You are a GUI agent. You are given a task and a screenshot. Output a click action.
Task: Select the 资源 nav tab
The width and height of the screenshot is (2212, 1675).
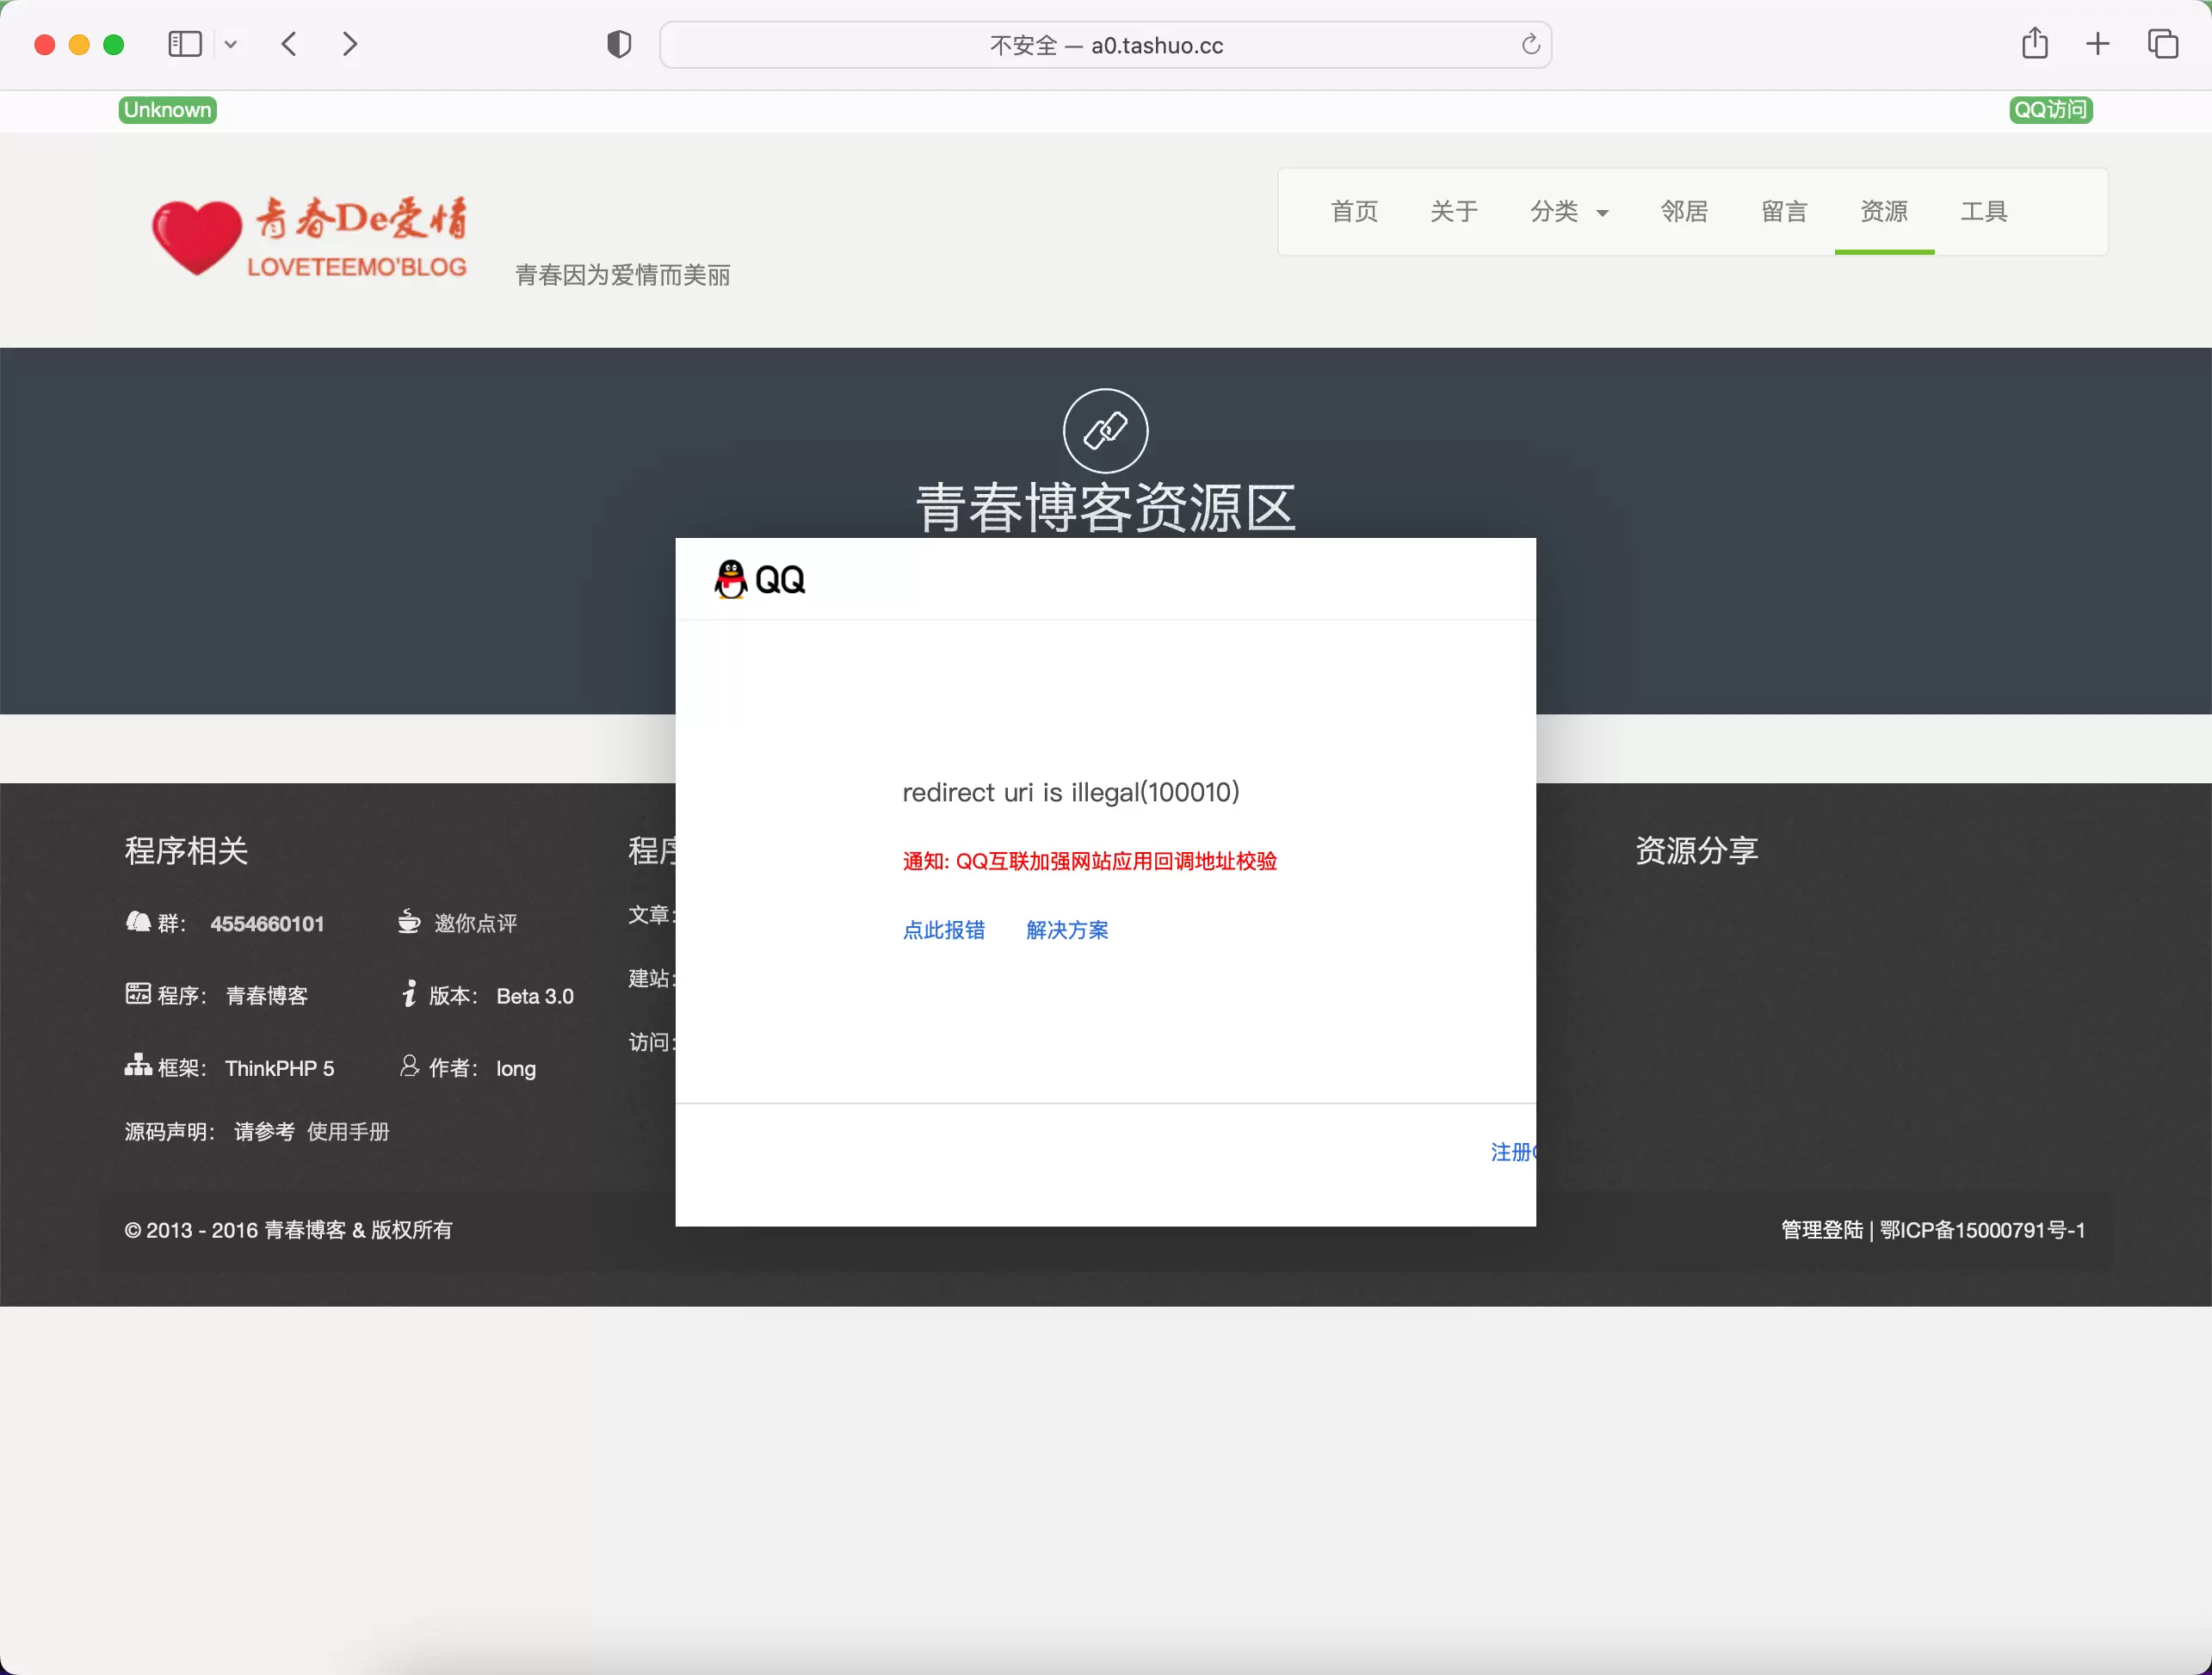(x=1884, y=211)
